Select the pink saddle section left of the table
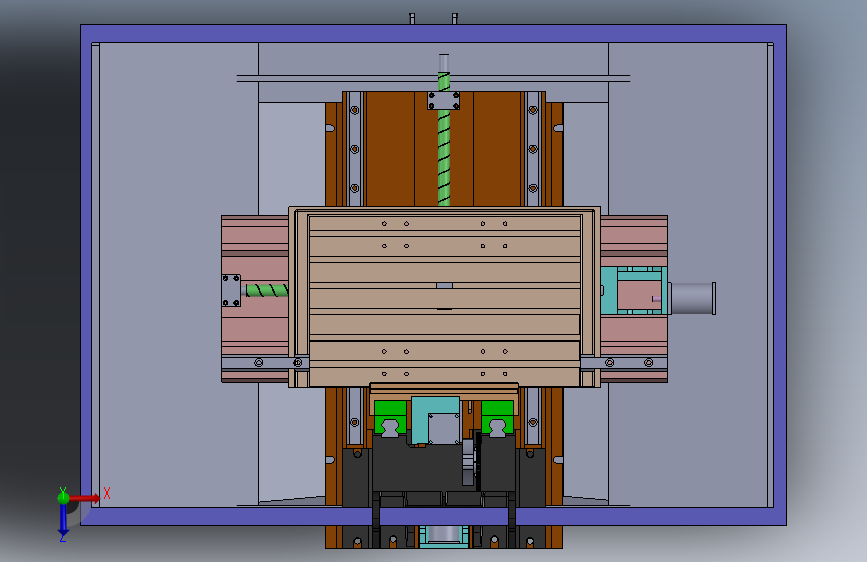867x562 pixels. click(x=255, y=299)
